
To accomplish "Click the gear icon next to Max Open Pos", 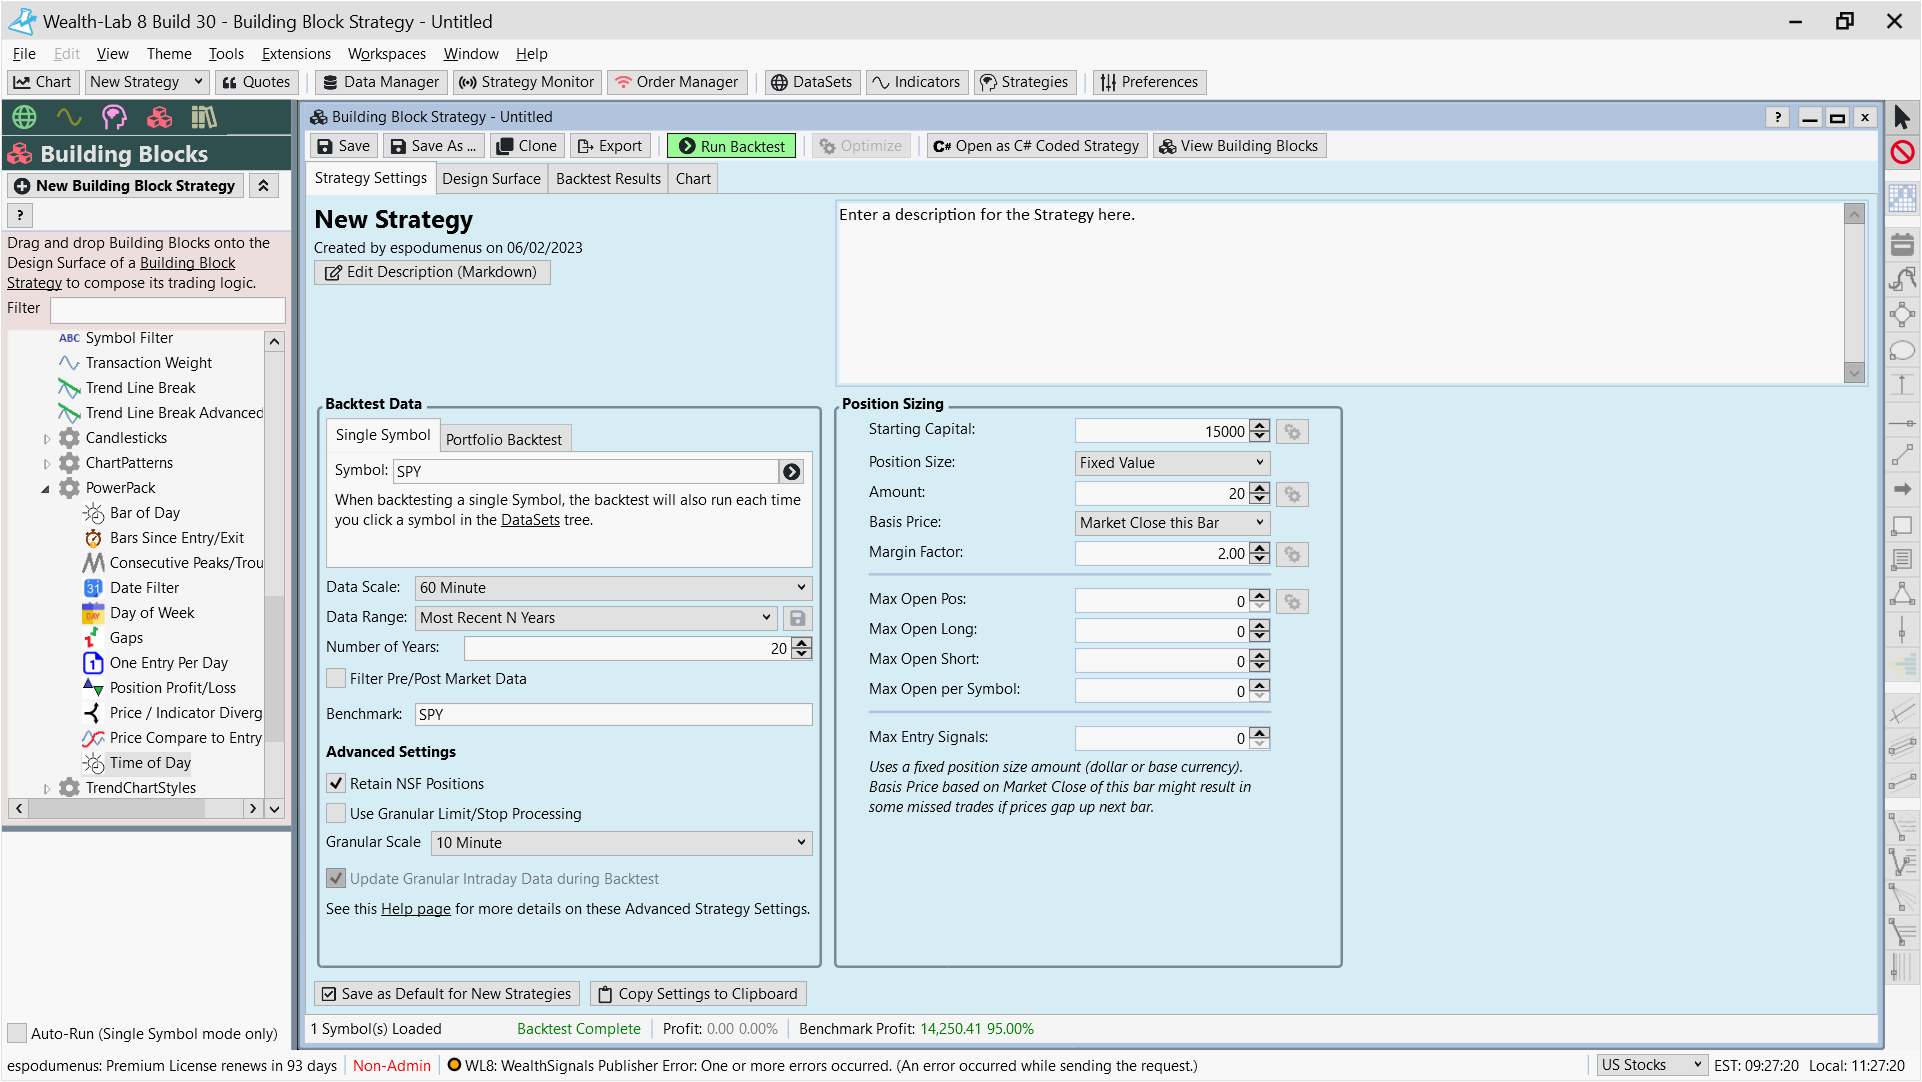I will point(1292,601).
